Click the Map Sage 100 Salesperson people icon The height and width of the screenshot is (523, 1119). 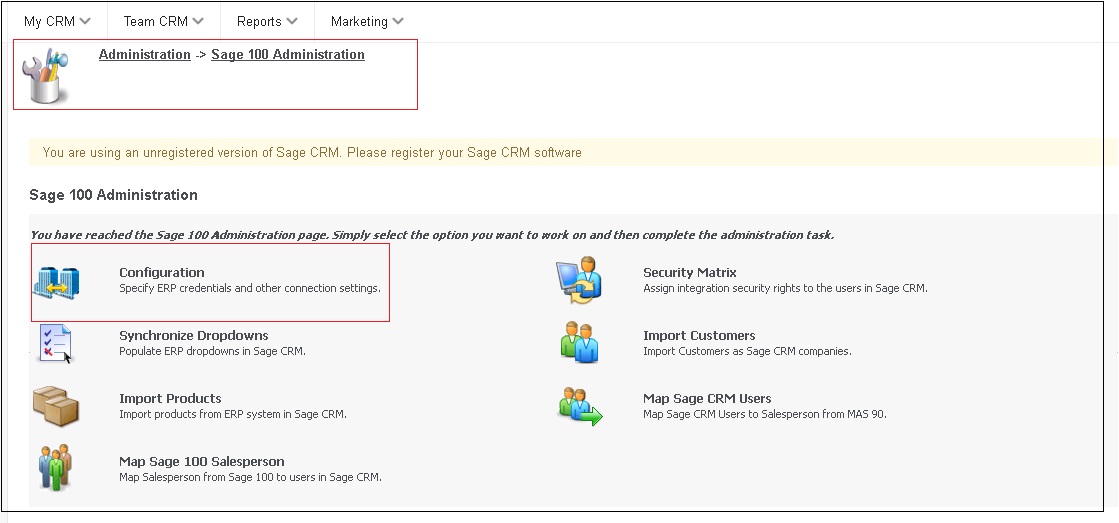tap(55, 467)
